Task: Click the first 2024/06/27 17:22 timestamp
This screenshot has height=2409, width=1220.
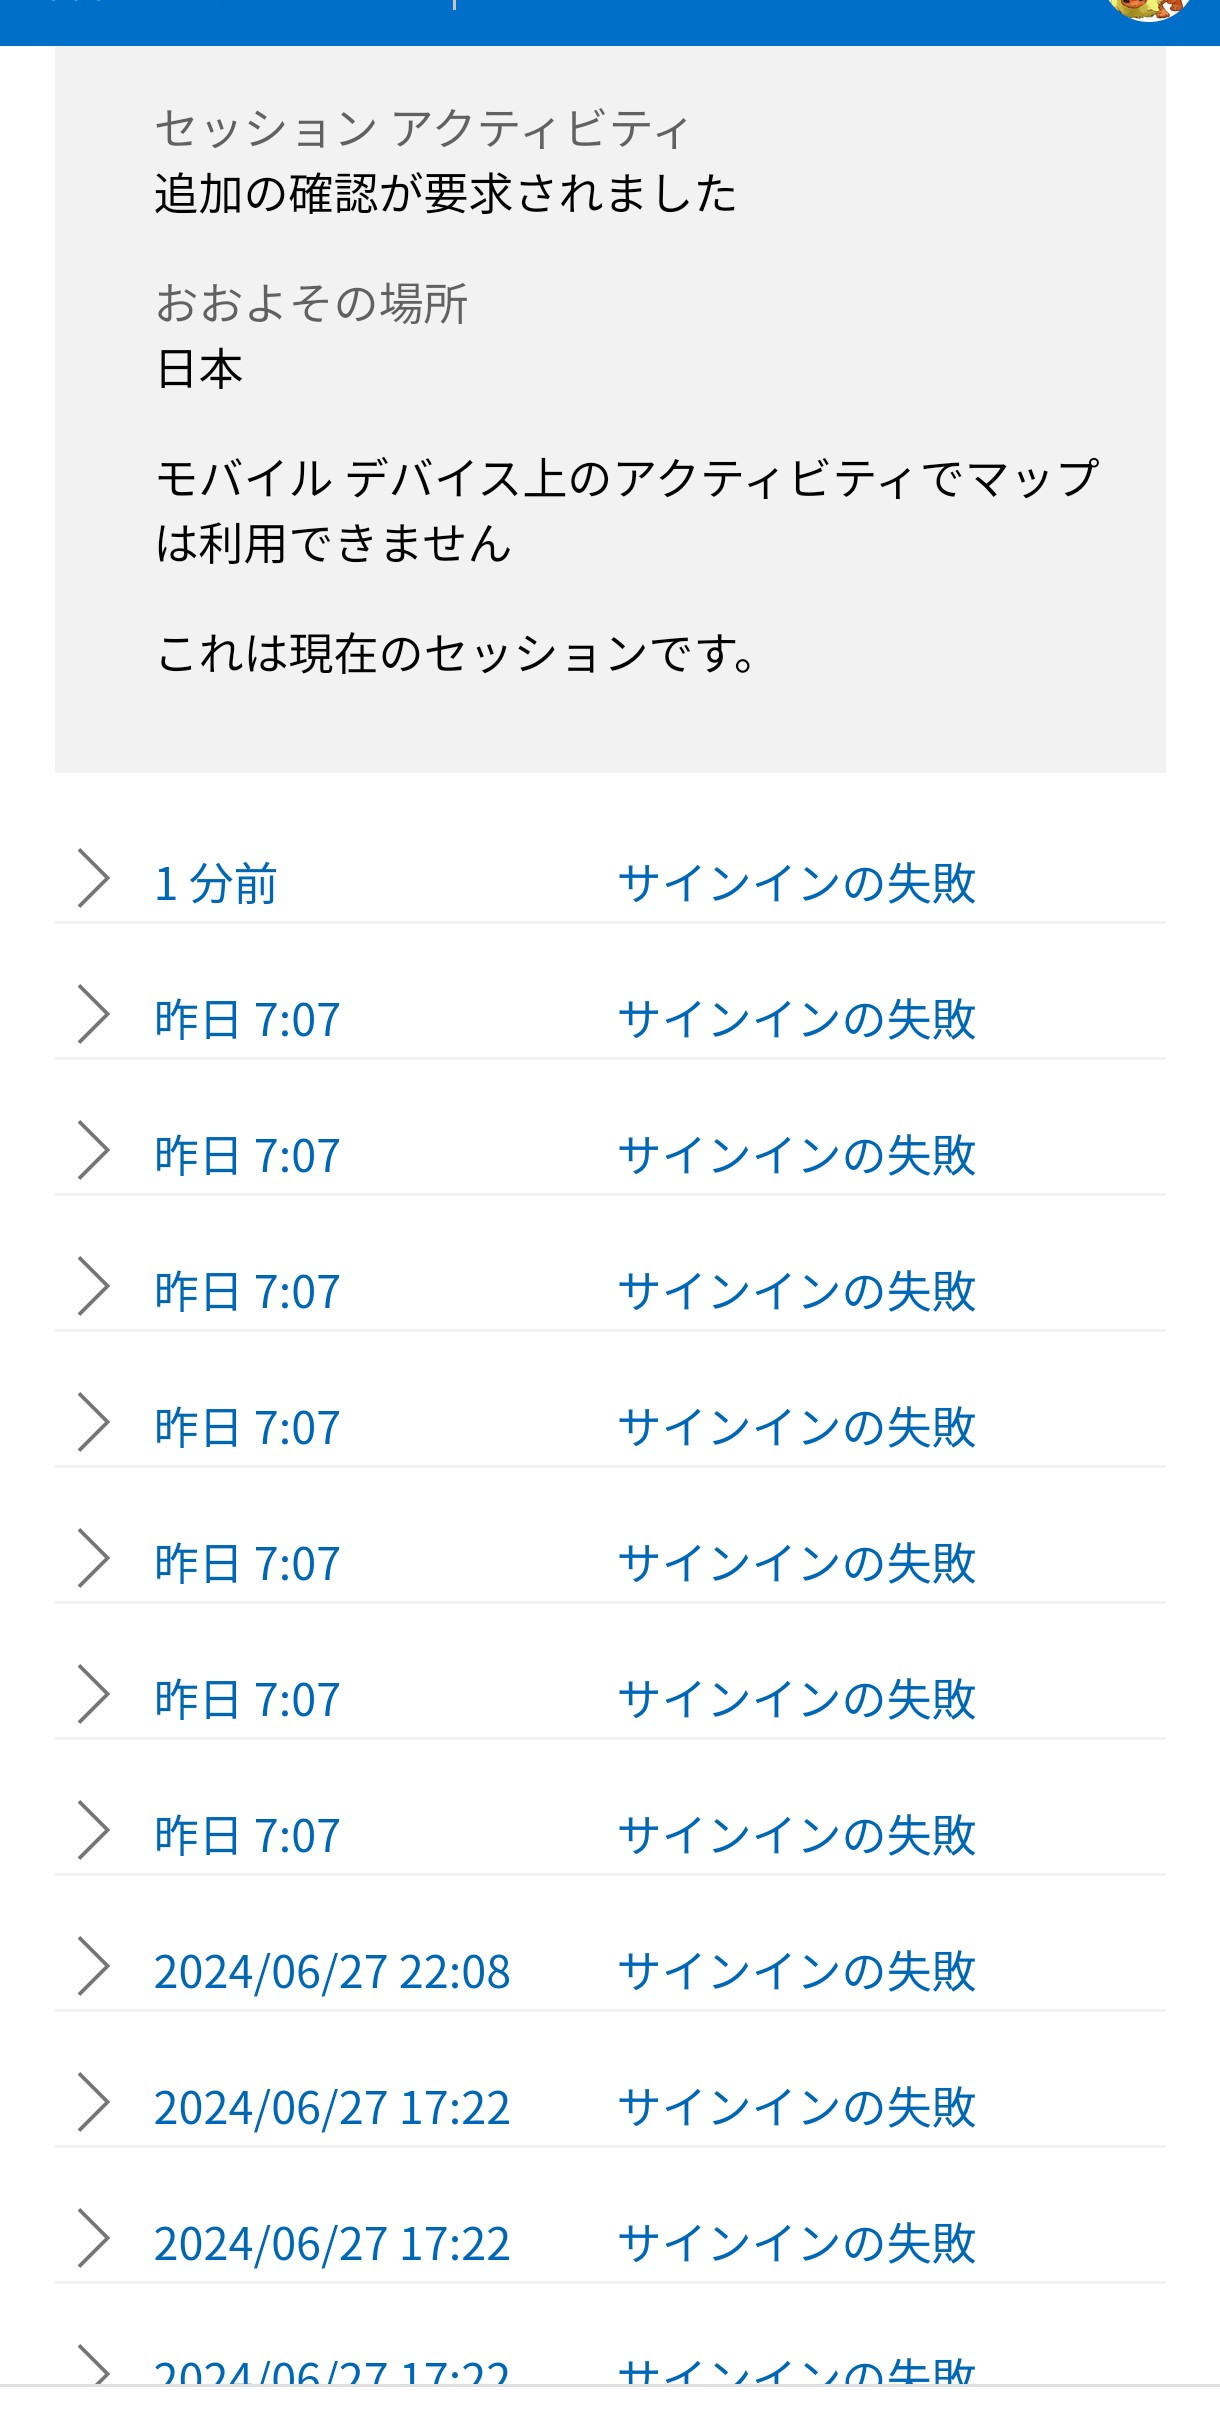Action: pyautogui.click(x=332, y=2108)
